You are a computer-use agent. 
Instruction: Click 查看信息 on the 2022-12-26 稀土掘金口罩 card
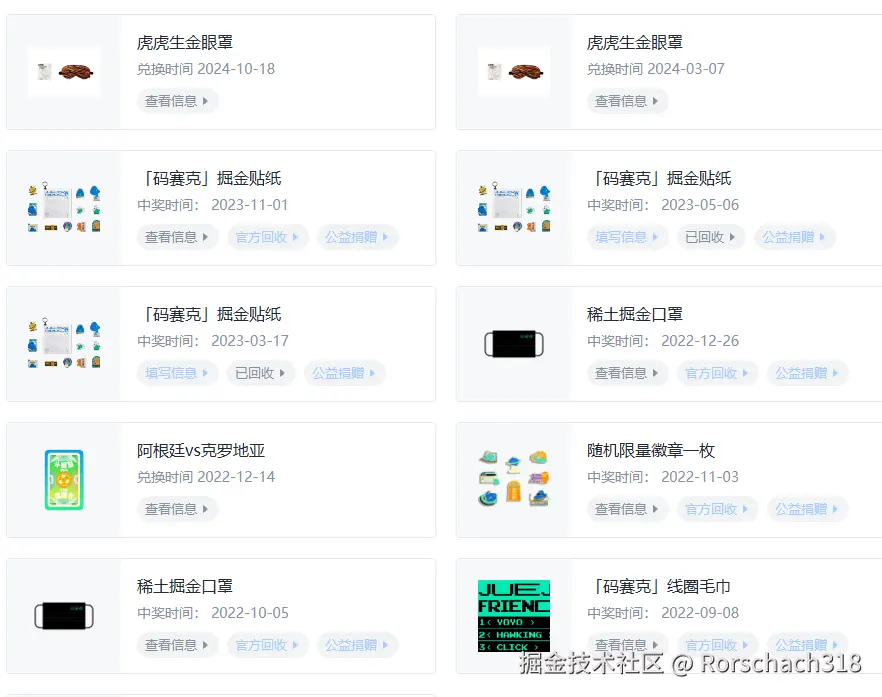click(627, 373)
